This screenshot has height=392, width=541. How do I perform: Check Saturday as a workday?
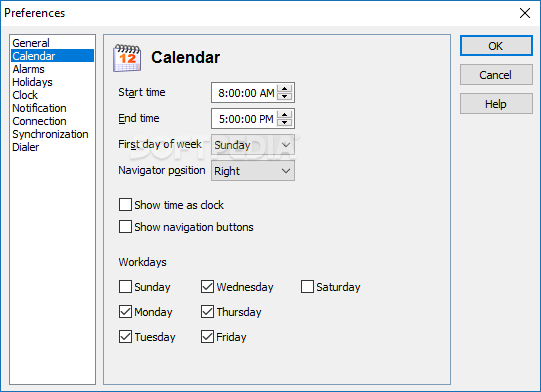(x=307, y=286)
